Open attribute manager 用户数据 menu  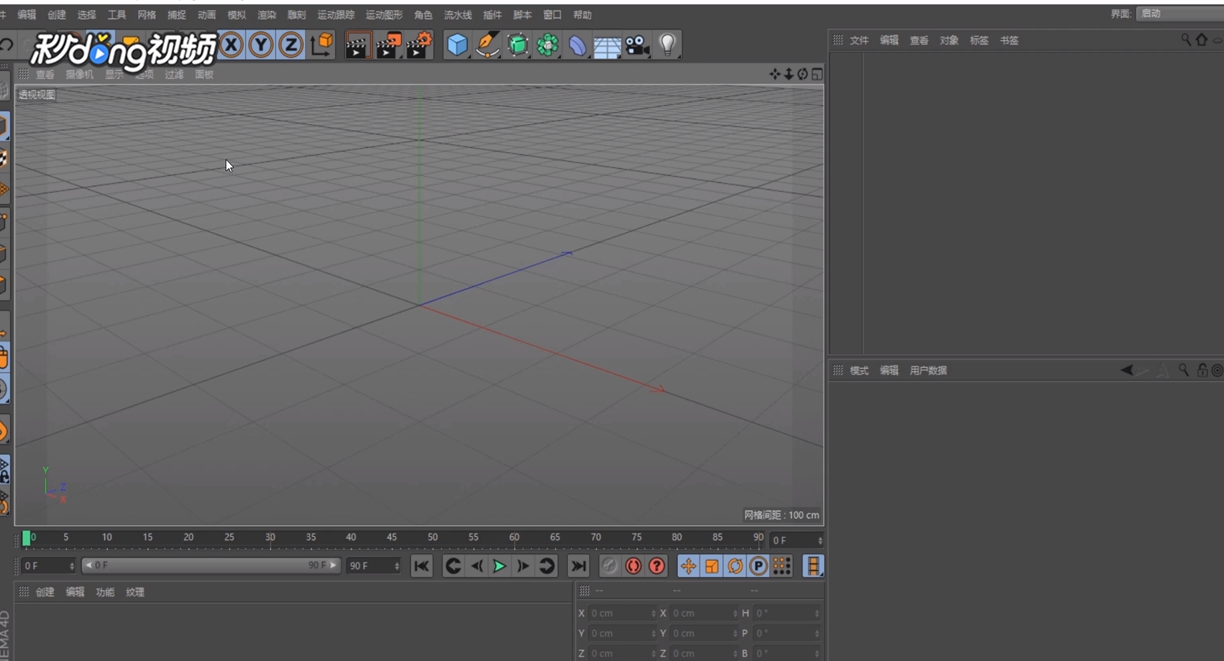pyautogui.click(x=928, y=370)
